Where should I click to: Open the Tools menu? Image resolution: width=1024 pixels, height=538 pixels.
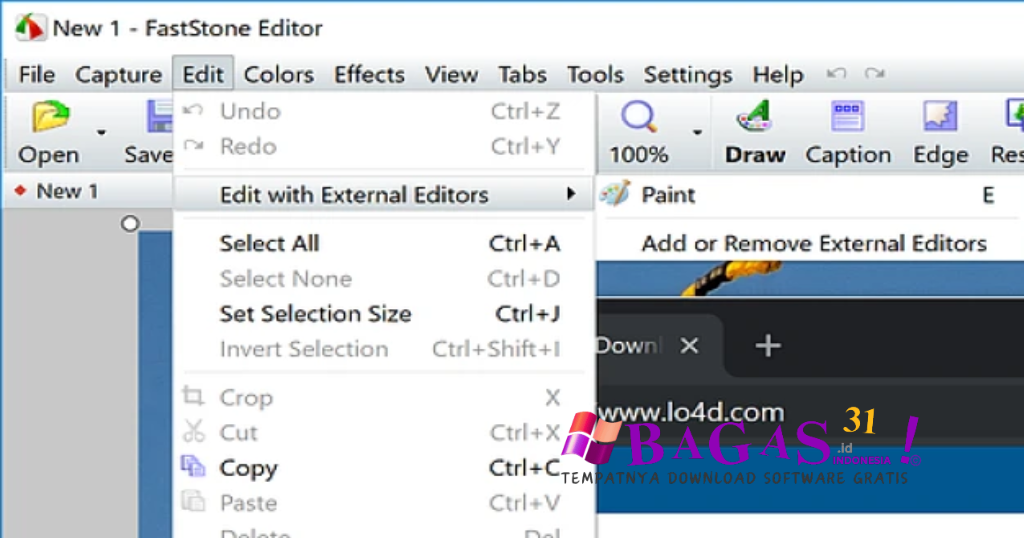click(x=595, y=74)
